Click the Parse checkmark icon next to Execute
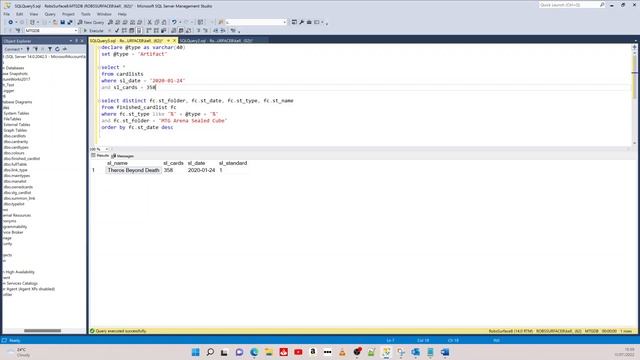 pos(117,31)
